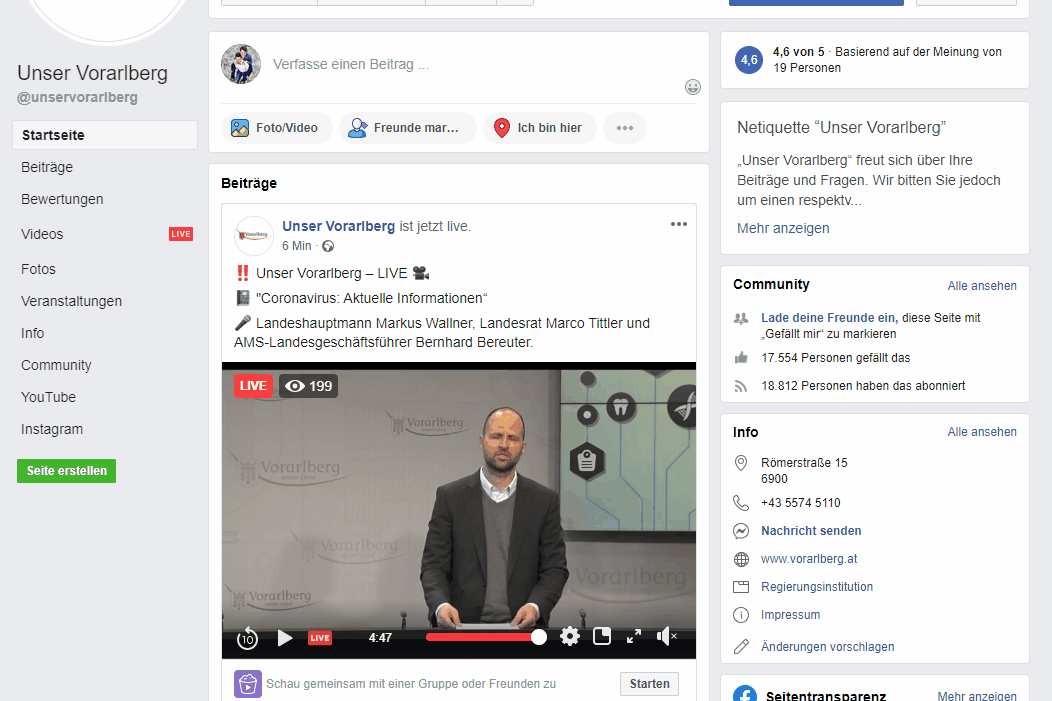Click the Impressum link
The width and height of the screenshot is (1052, 701).
[x=790, y=615]
